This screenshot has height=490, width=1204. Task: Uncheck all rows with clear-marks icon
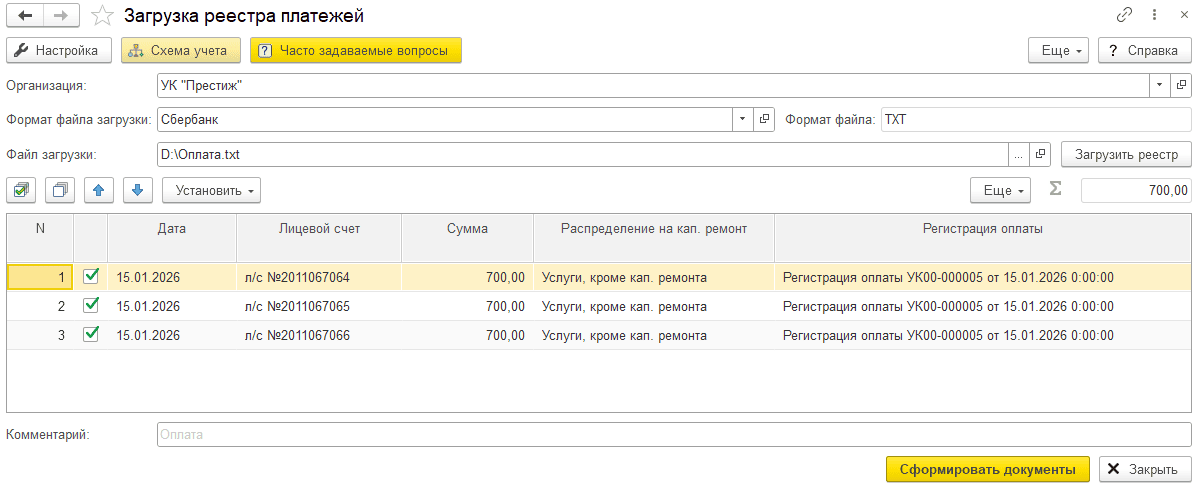62,189
